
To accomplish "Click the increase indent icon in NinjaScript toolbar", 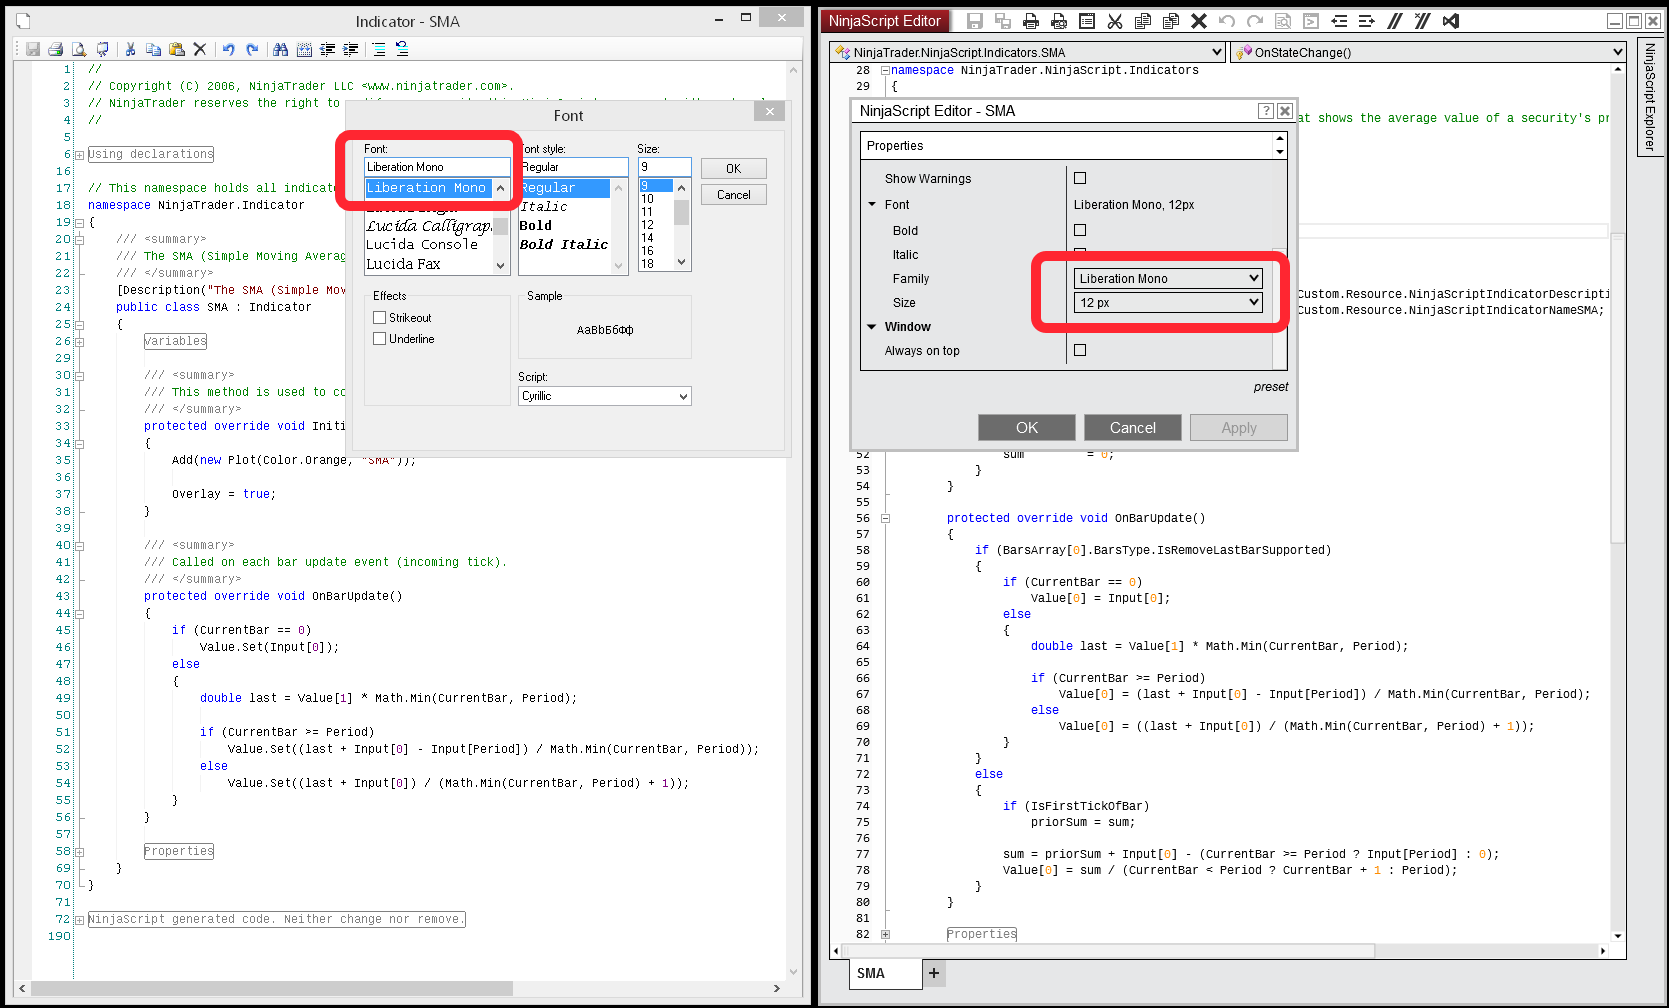I will point(1367,21).
